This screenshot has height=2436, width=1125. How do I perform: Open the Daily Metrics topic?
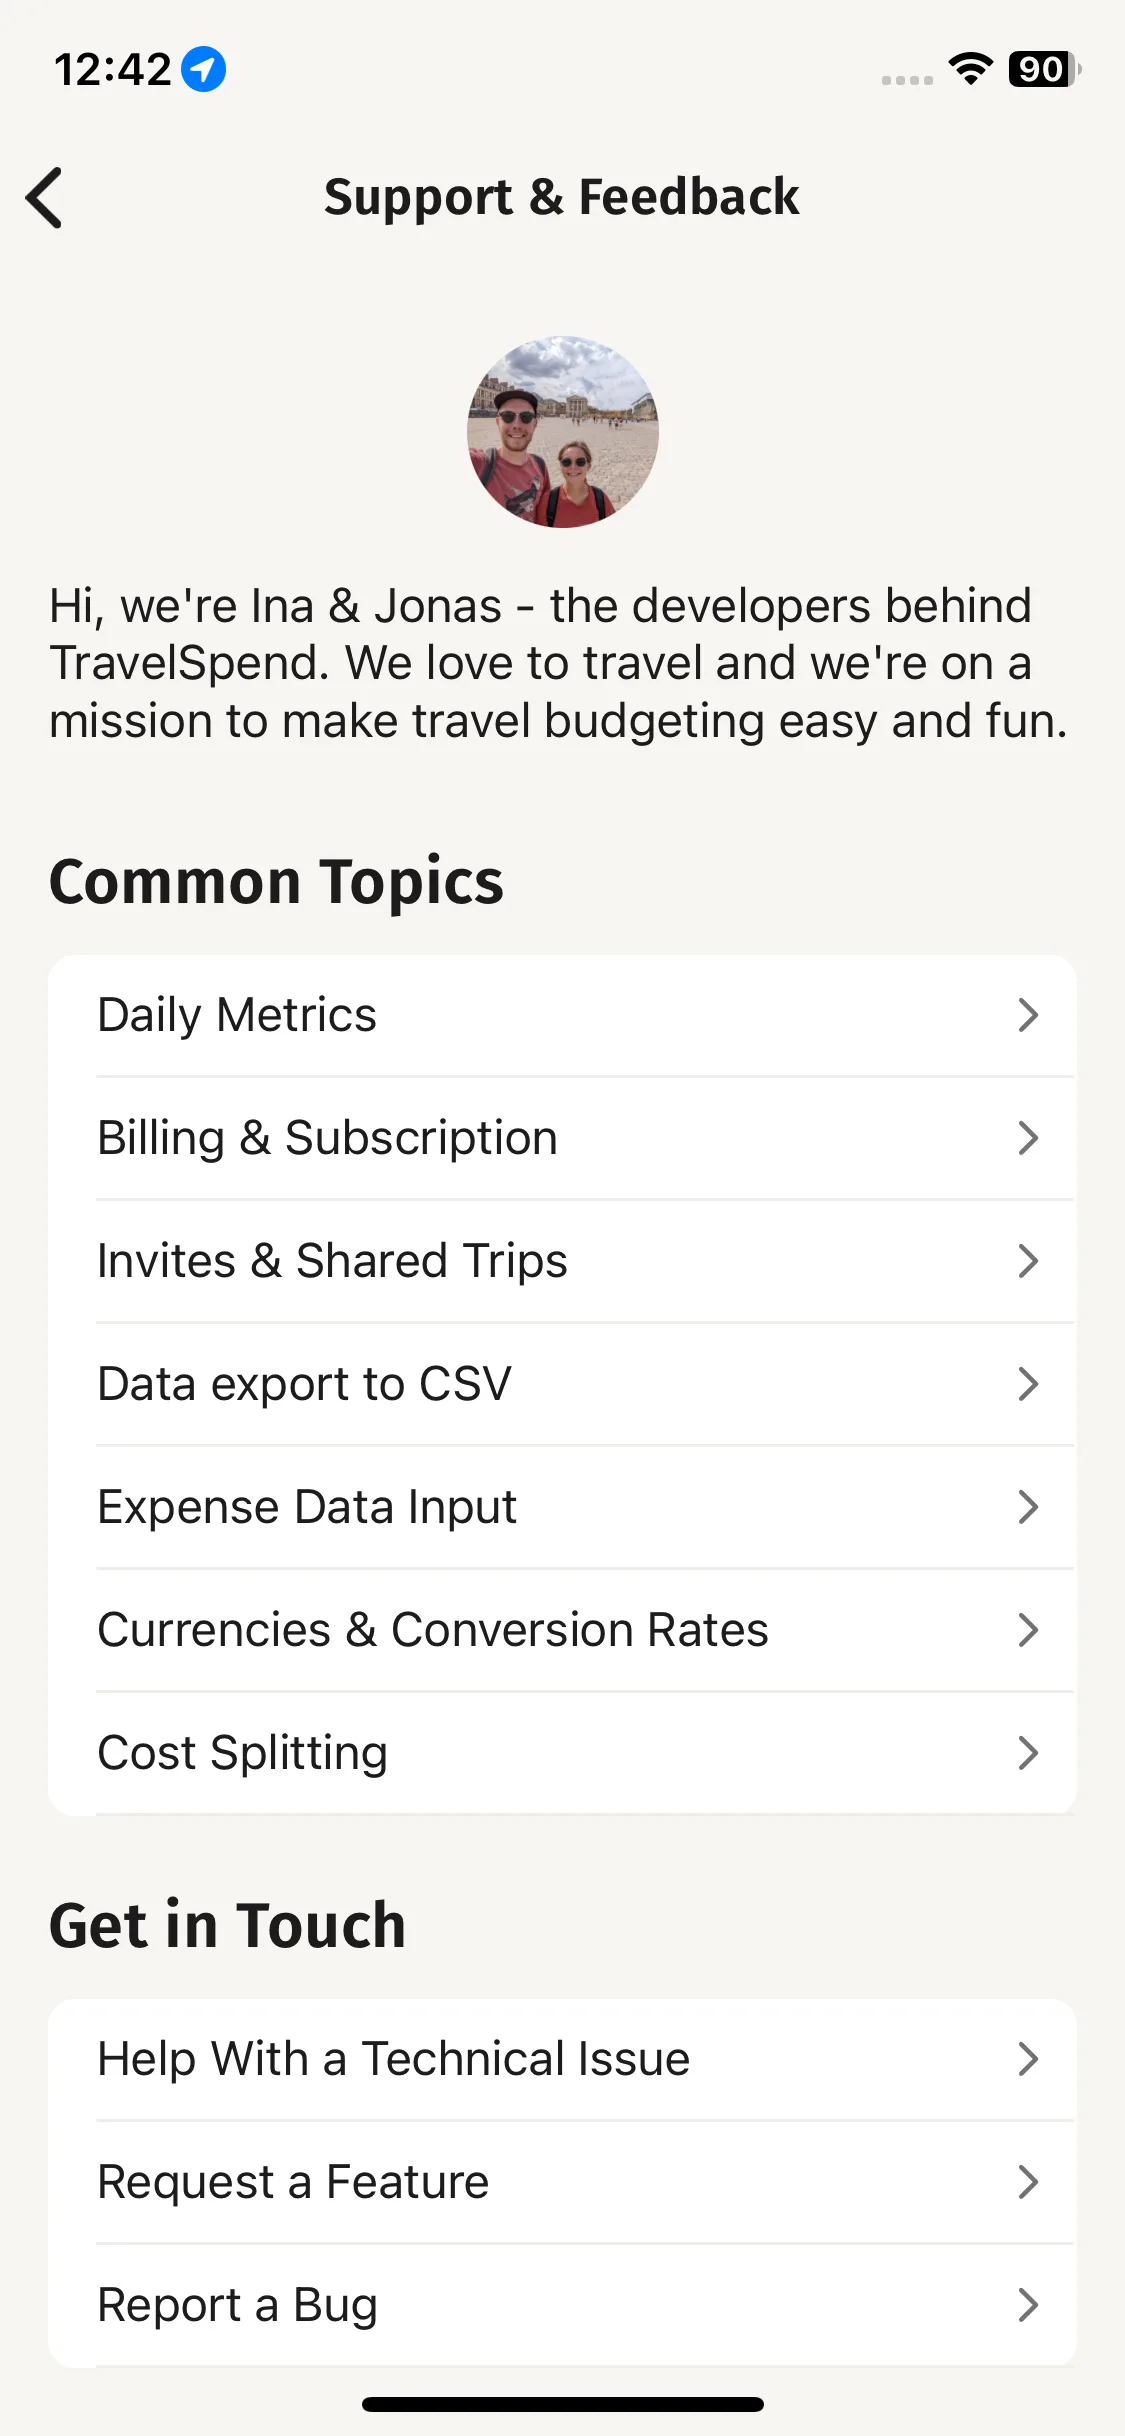[x=562, y=1016]
